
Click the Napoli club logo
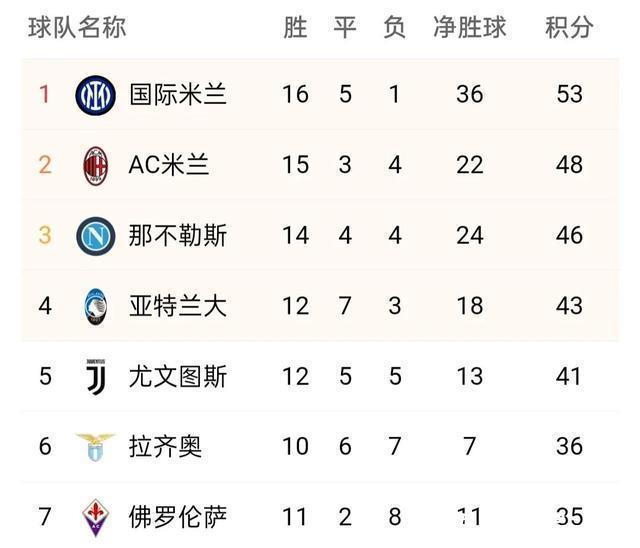pyautogui.click(x=96, y=236)
